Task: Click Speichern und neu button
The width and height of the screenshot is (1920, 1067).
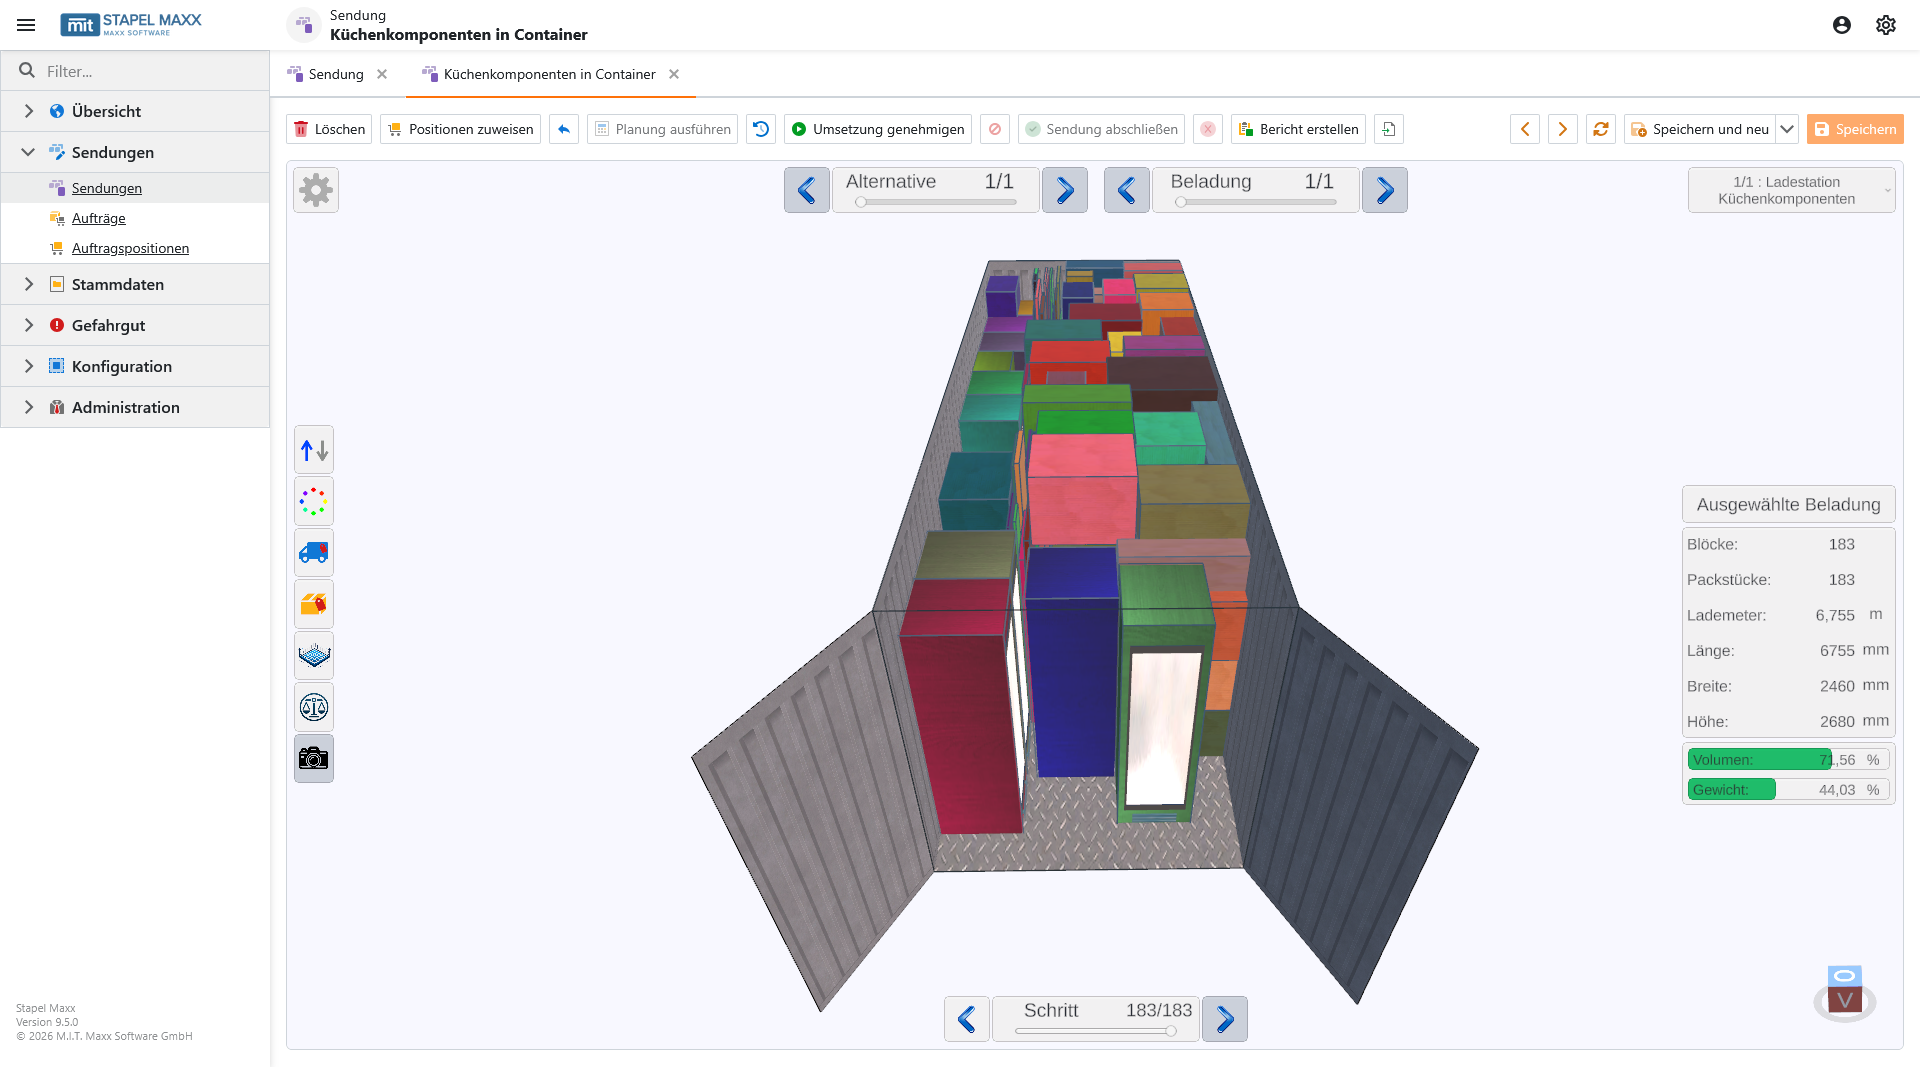Action: pyautogui.click(x=1700, y=129)
